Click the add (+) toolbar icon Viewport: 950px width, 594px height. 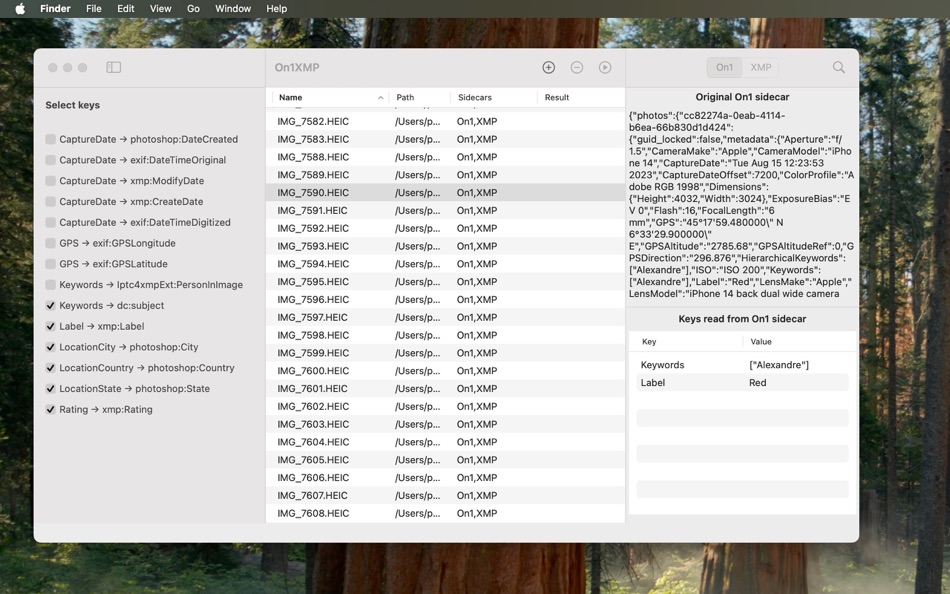point(548,66)
